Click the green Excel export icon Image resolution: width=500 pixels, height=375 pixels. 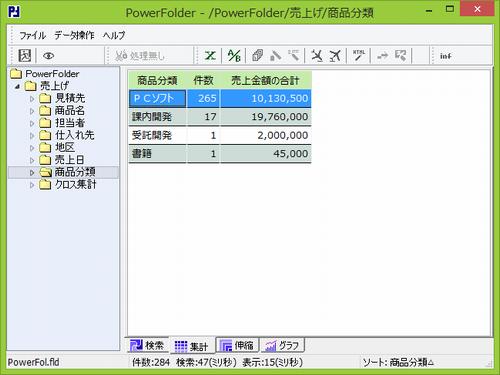coord(210,55)
